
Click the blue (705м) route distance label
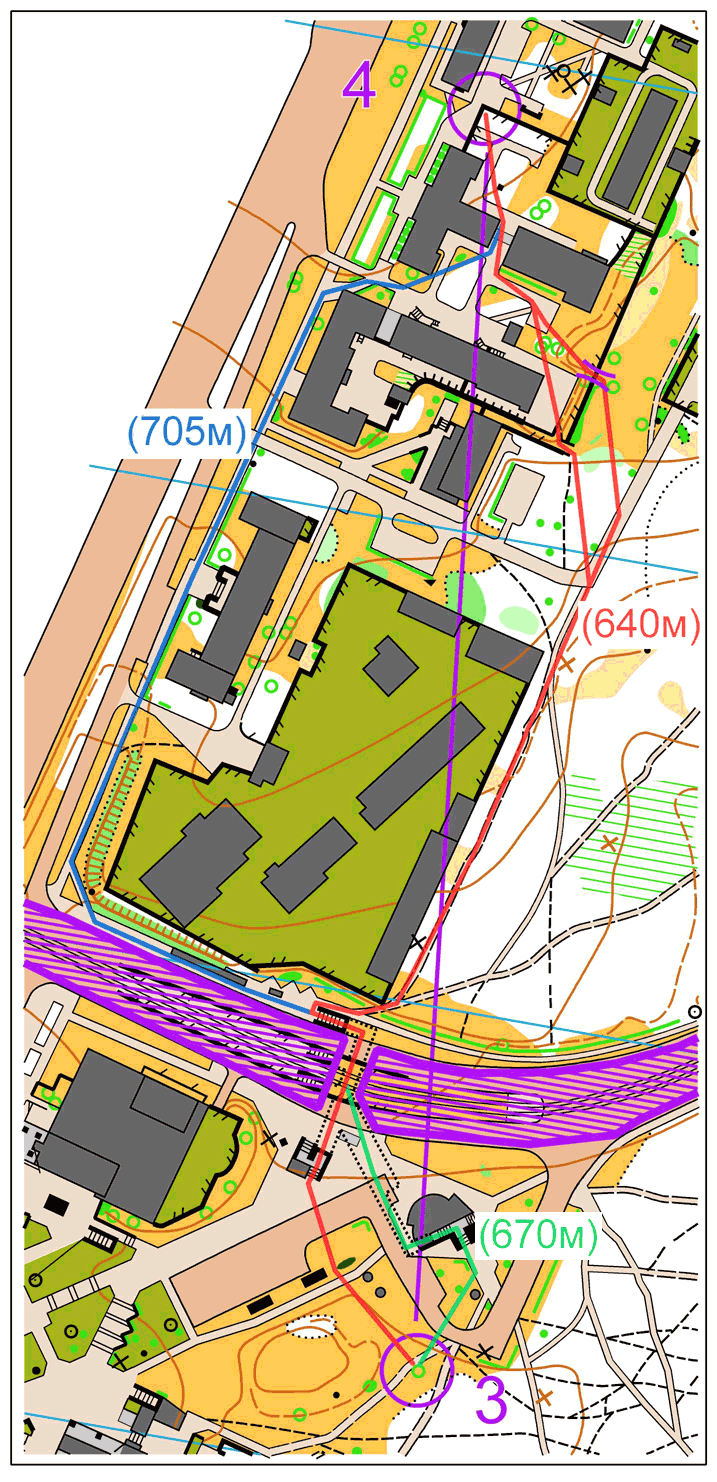187,433
